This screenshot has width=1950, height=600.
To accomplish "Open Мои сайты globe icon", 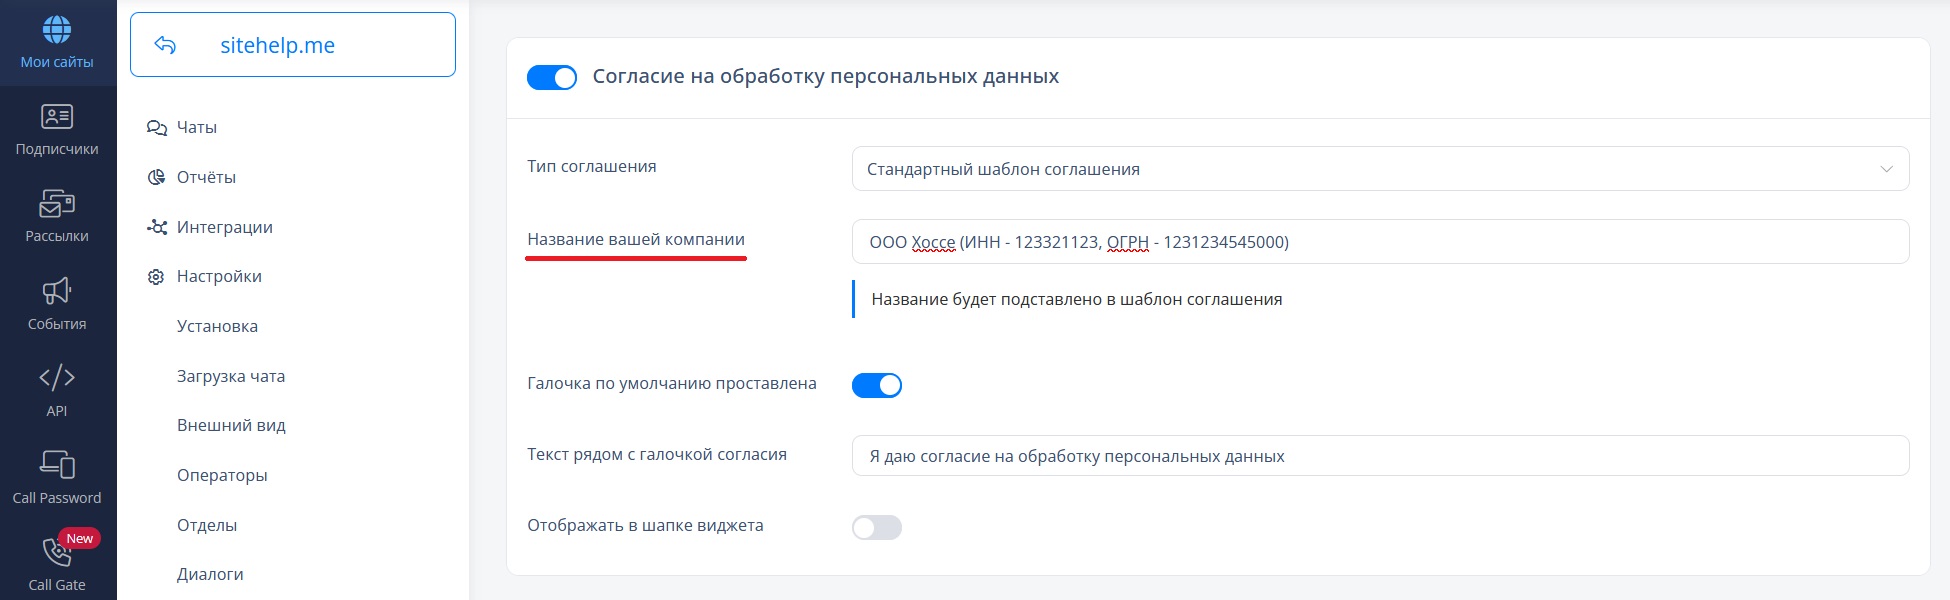I will pyautogui.click(x=57, y=30).
